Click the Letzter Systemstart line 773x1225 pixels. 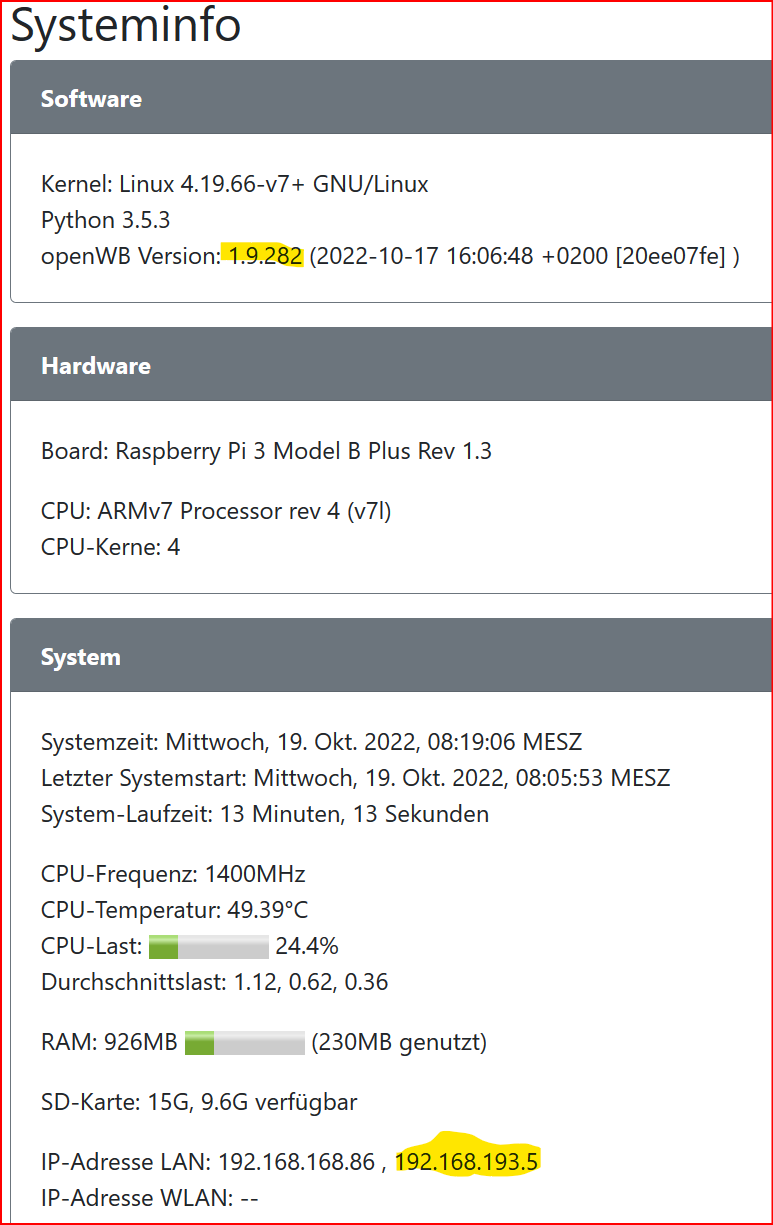point(355,778)
